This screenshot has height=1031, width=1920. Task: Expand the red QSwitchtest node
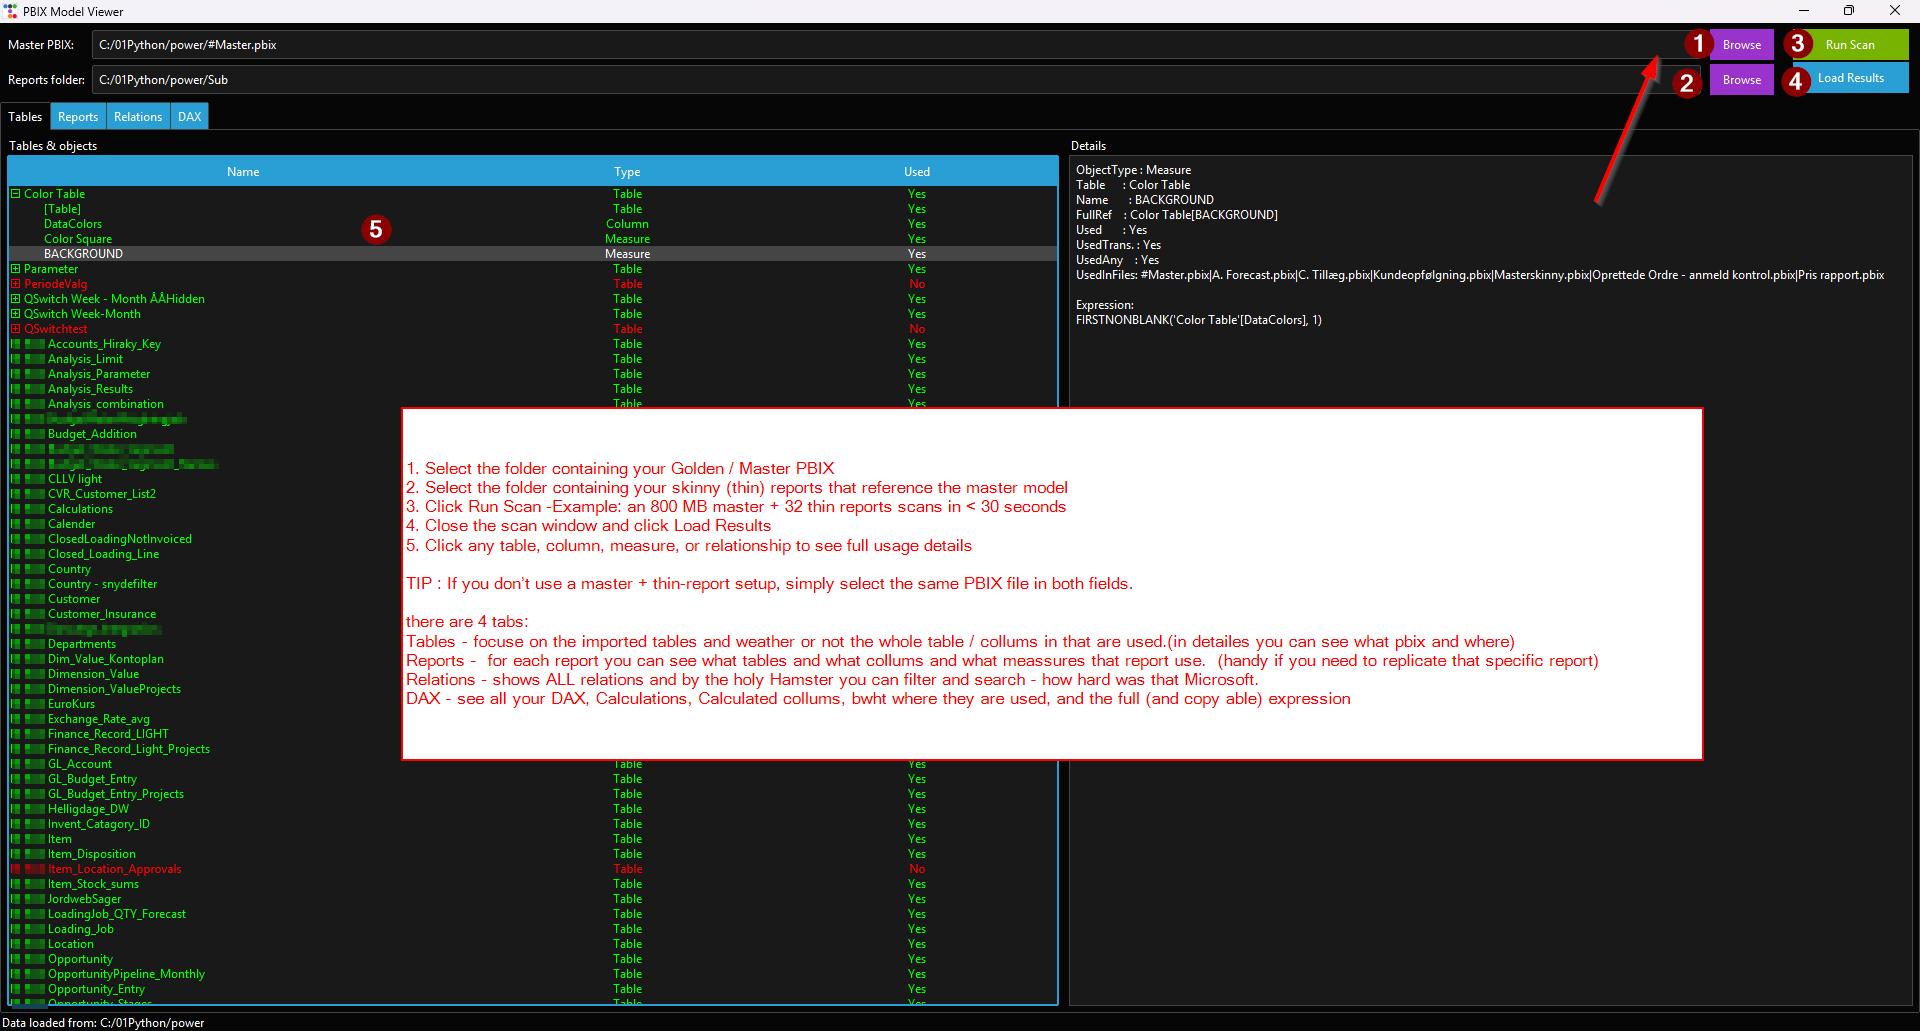tap(16, 329)
